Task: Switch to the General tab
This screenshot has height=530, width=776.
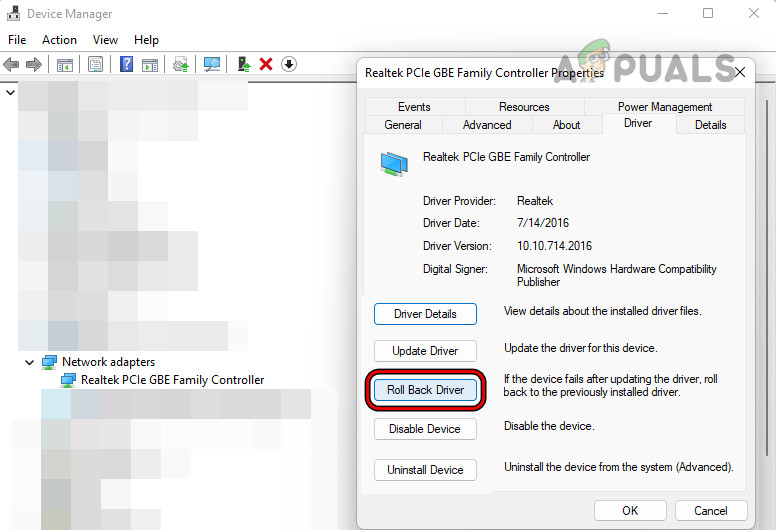Action: coord(403,125)
